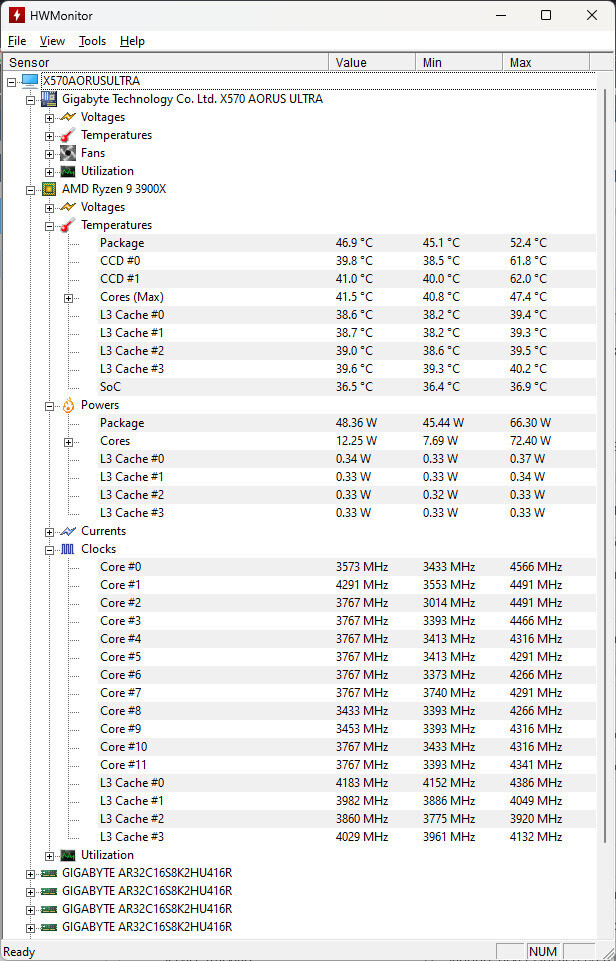Screen dimensions: 616x961
Task: Click the Clocks waveform icon
Action: click(x=68, y=549)
